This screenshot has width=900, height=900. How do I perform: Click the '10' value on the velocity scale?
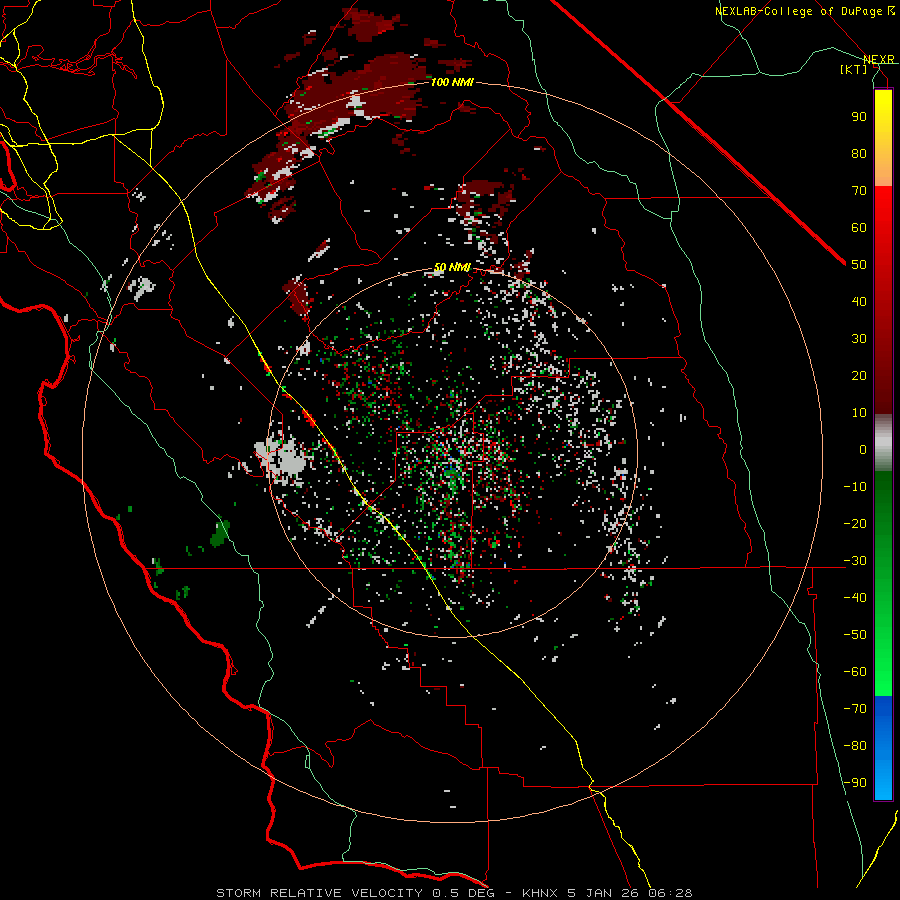(x=859, y=413)
